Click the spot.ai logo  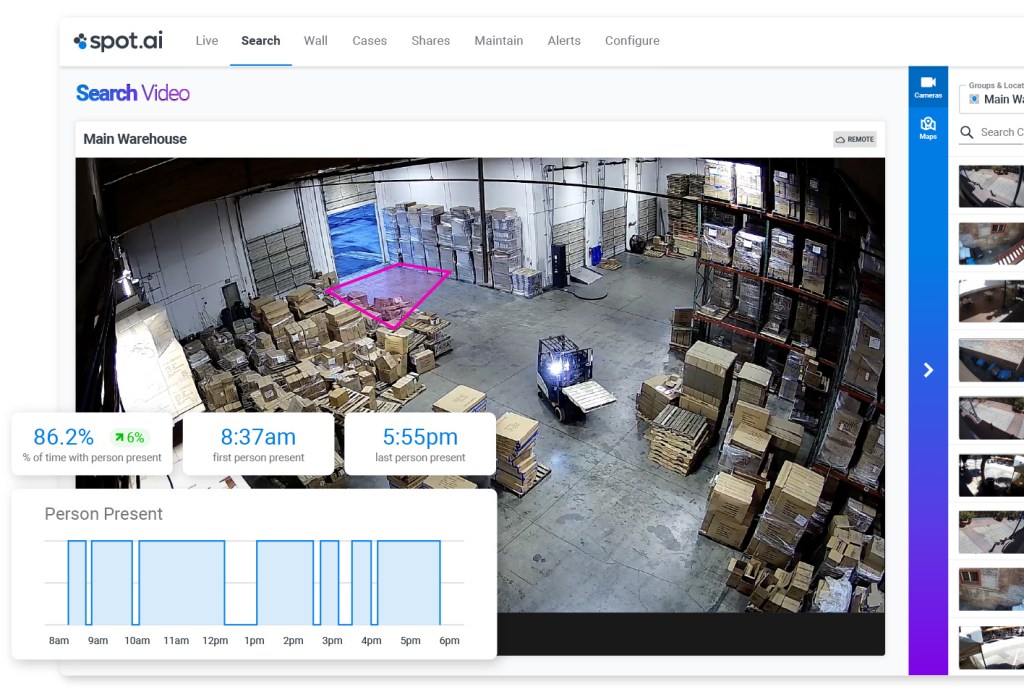point(118,41)
